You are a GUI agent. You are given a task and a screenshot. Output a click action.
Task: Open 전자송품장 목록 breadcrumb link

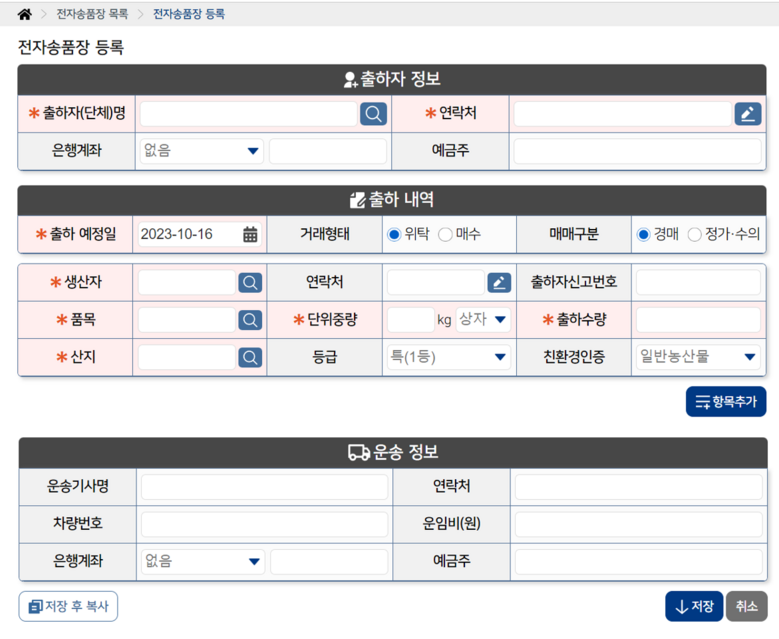click(92, 14)
